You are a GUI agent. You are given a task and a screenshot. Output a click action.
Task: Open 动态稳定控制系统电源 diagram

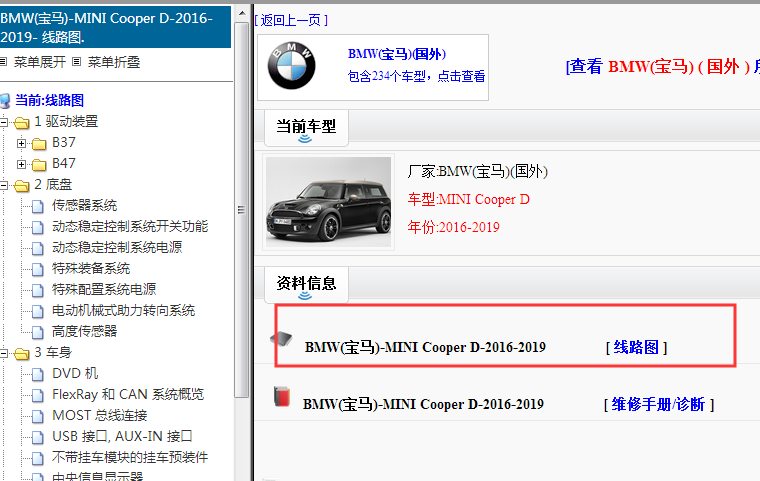(x=117, y=247)
